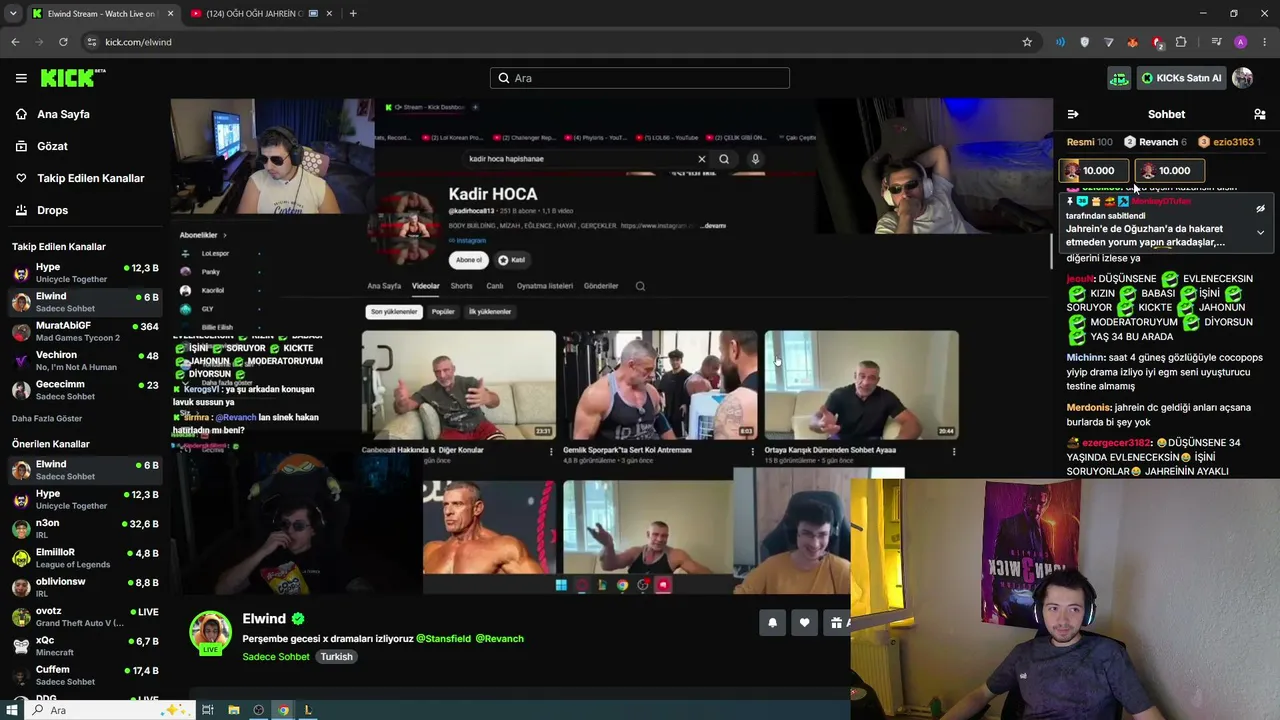The height and width of the screenshot is (720, 1280).
Task: Open Hype channel in followed list
Action: coord(85,273)
